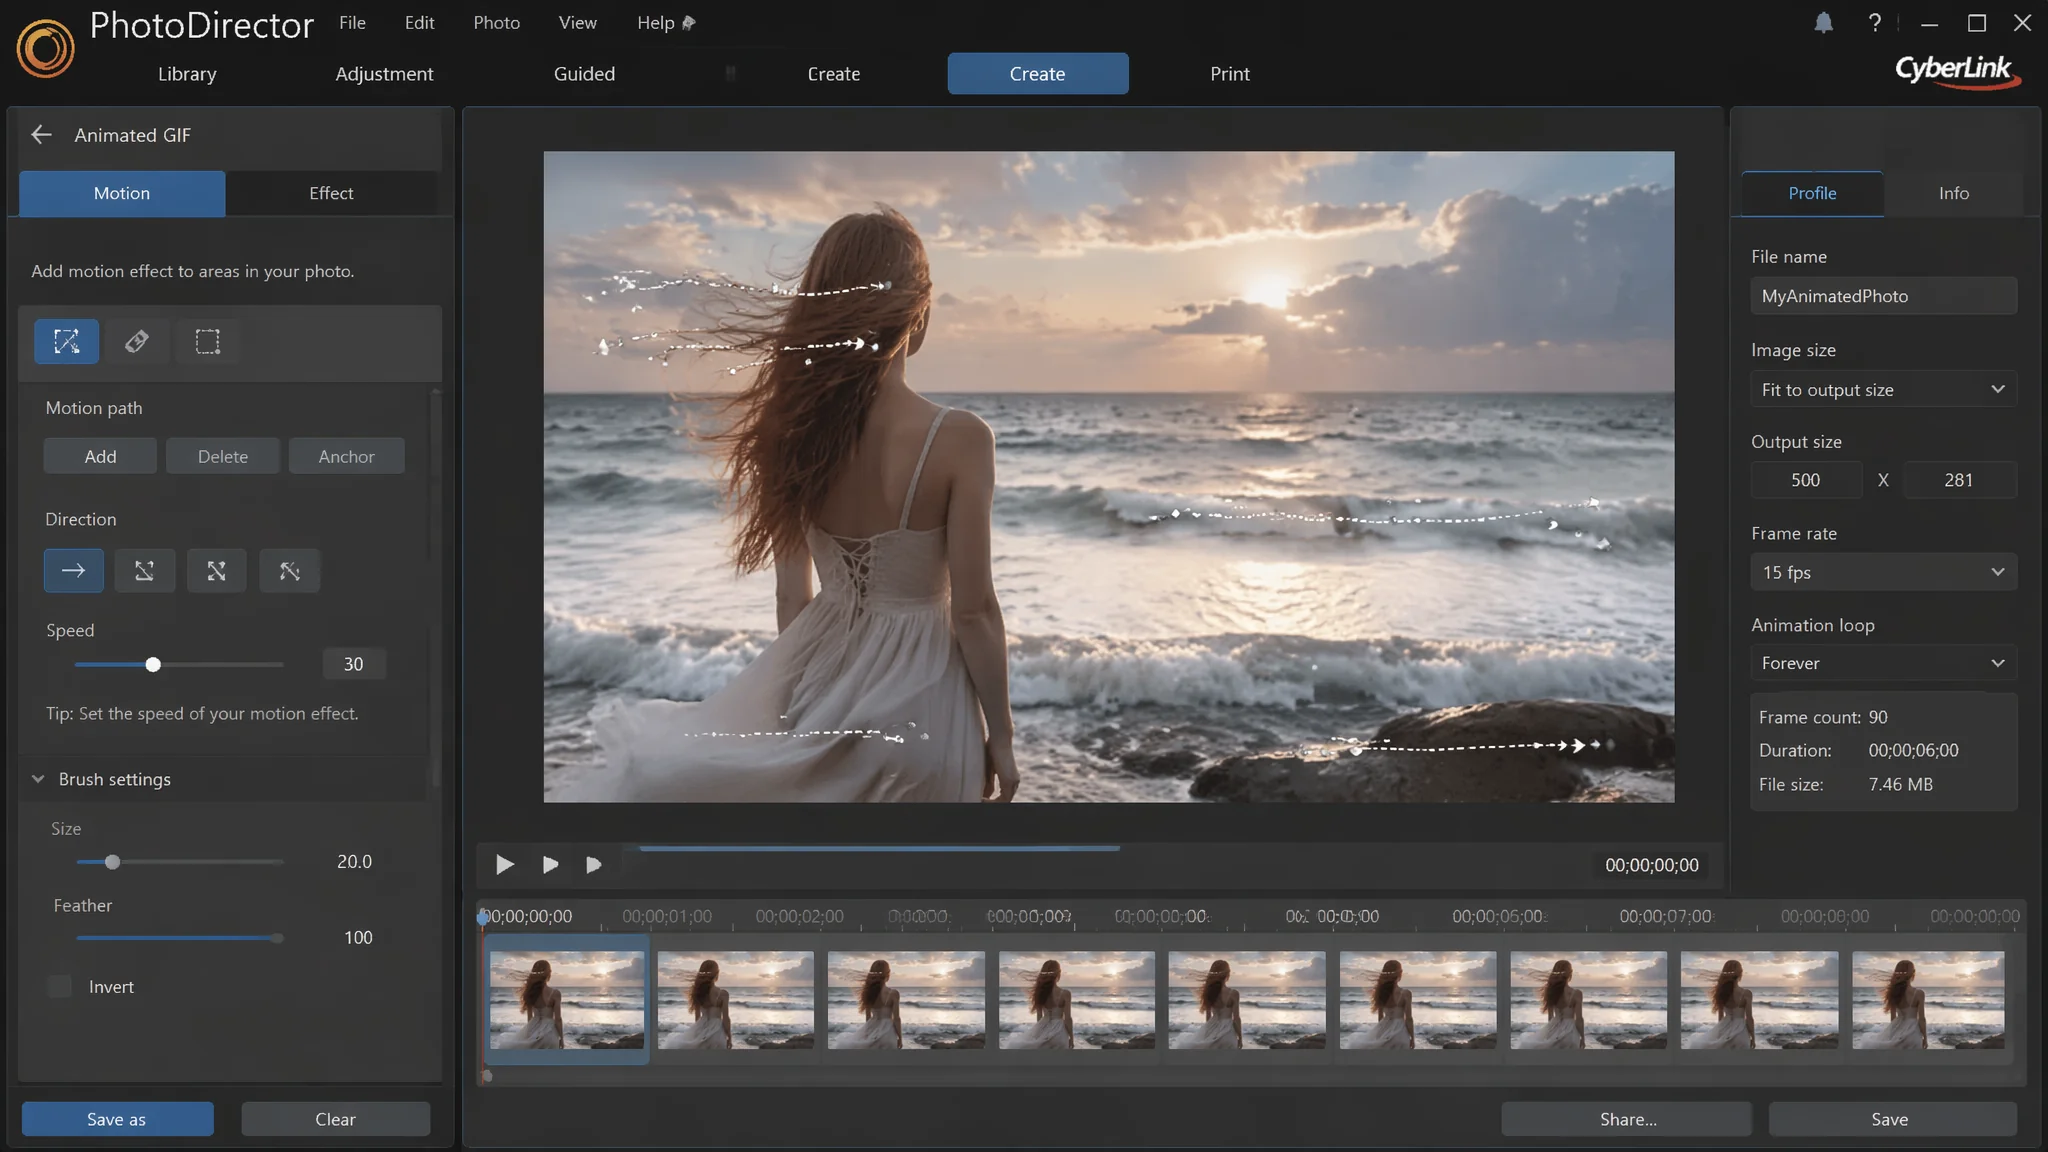Open the Frame rate dropdown
The height and width of the screenshot is (1152, 2048).
tap(1883, 572)
